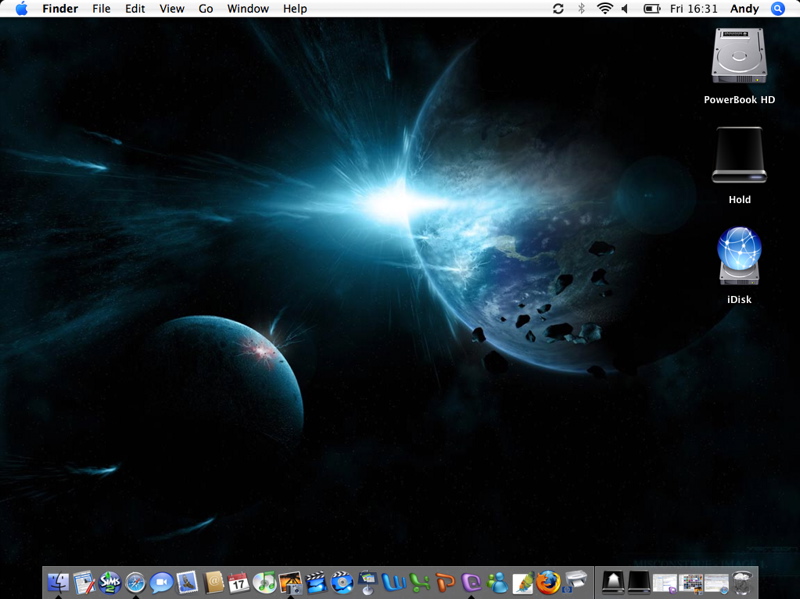Open the volume control in menu bar
The width and height of the screenshot is (800, 599).
627,9
